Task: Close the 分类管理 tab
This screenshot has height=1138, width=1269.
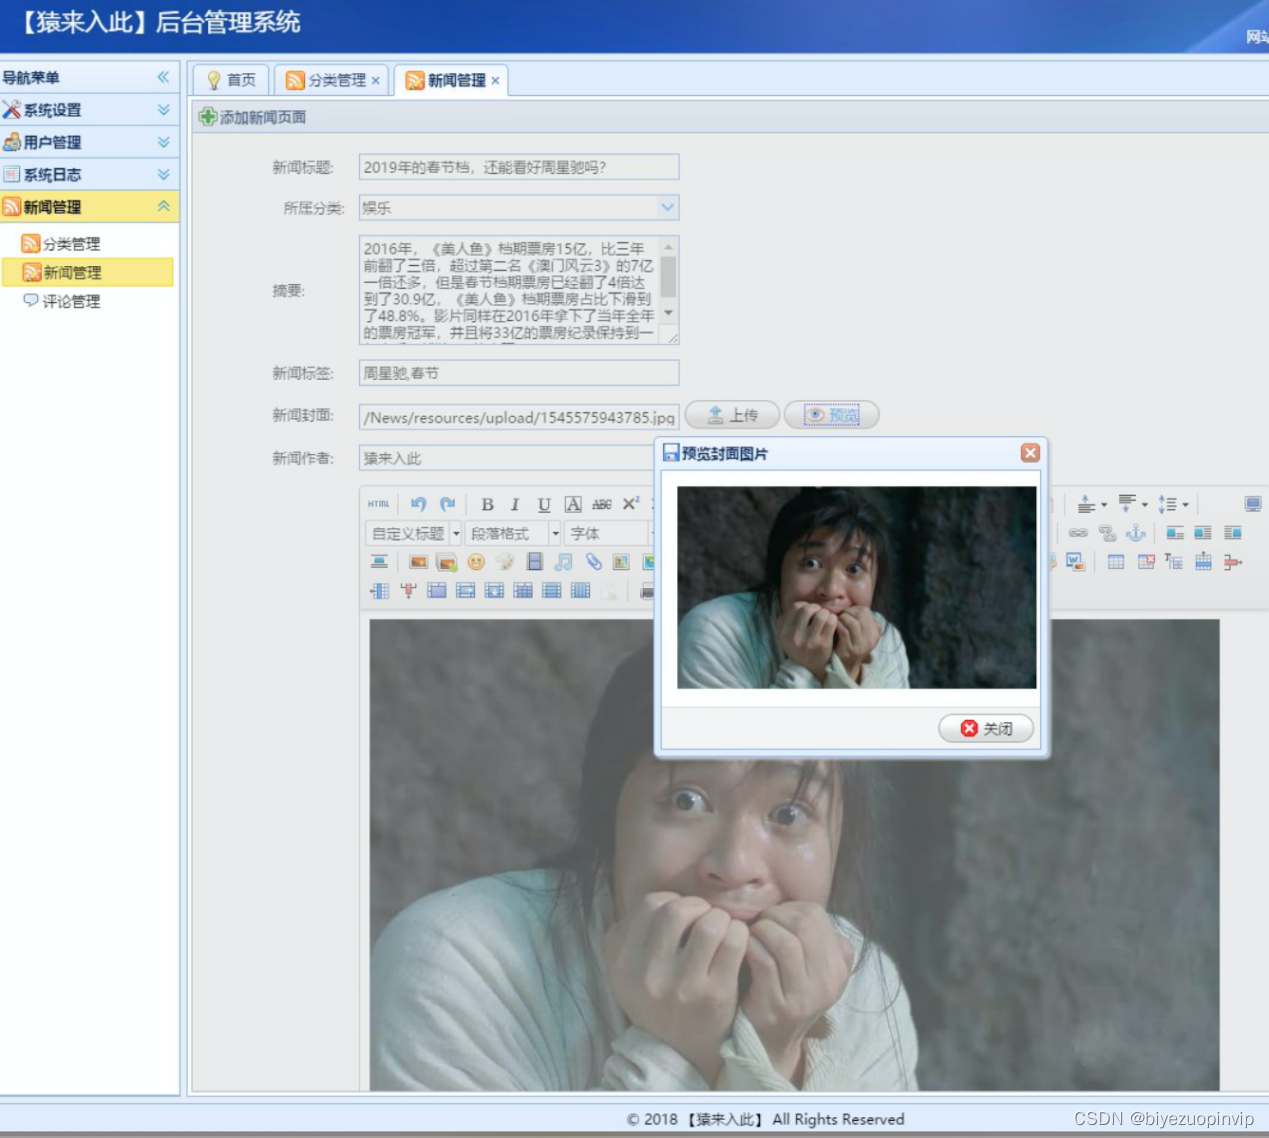Action: [376, 81]
